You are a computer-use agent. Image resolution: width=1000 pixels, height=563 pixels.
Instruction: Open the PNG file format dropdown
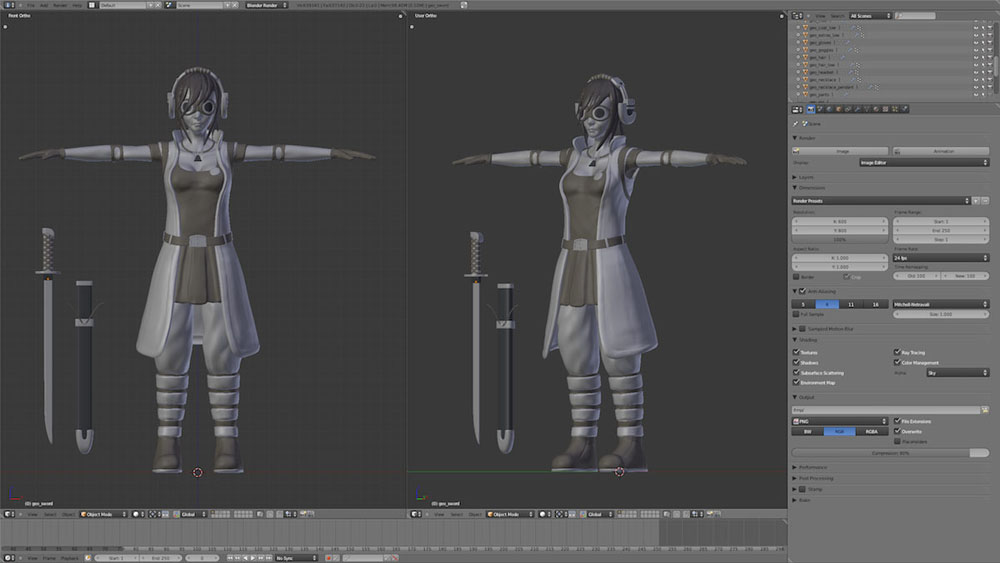(840, 421)
